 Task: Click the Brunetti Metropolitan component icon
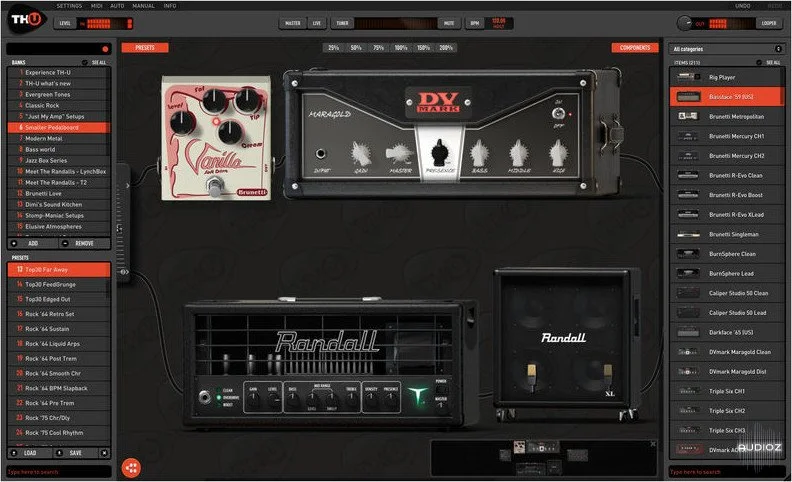coord(688,116)
